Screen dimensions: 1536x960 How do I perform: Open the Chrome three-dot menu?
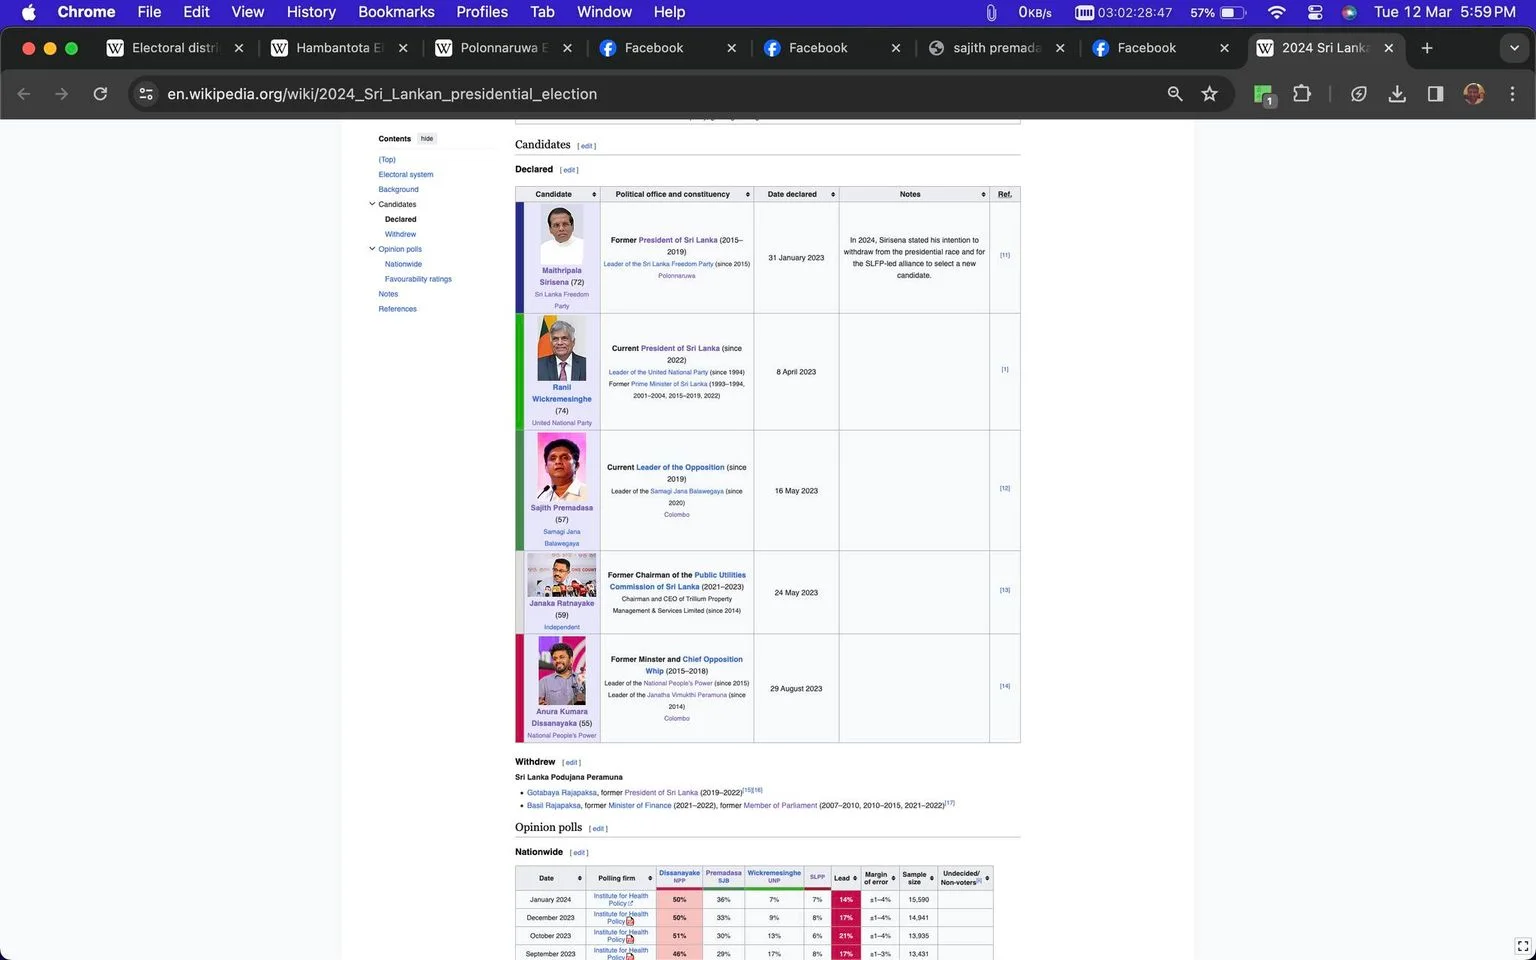pyautogui.click(x=1512, y=94)
